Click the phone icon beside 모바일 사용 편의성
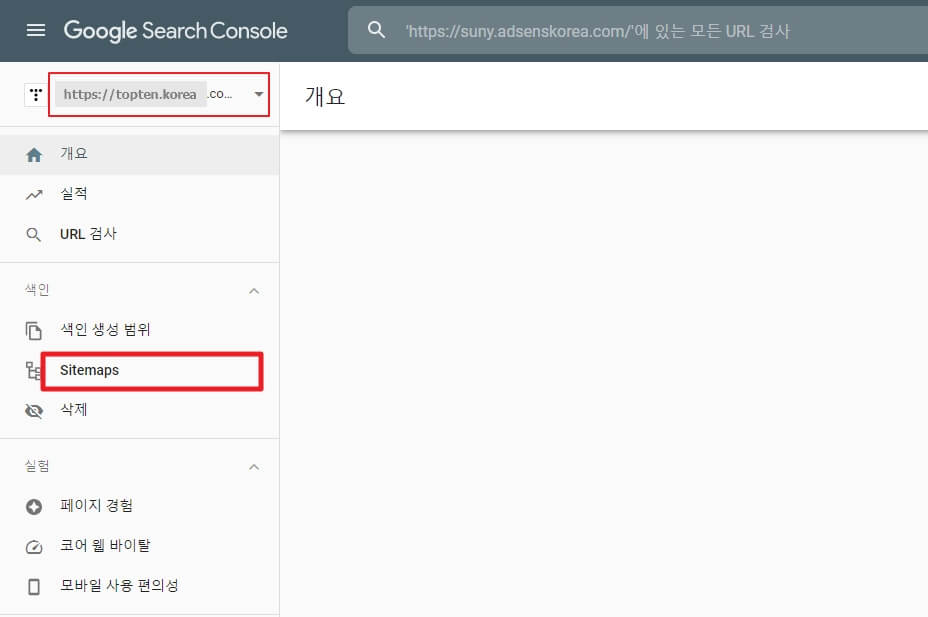Viewport: 928px width, 617px height. 34,587
